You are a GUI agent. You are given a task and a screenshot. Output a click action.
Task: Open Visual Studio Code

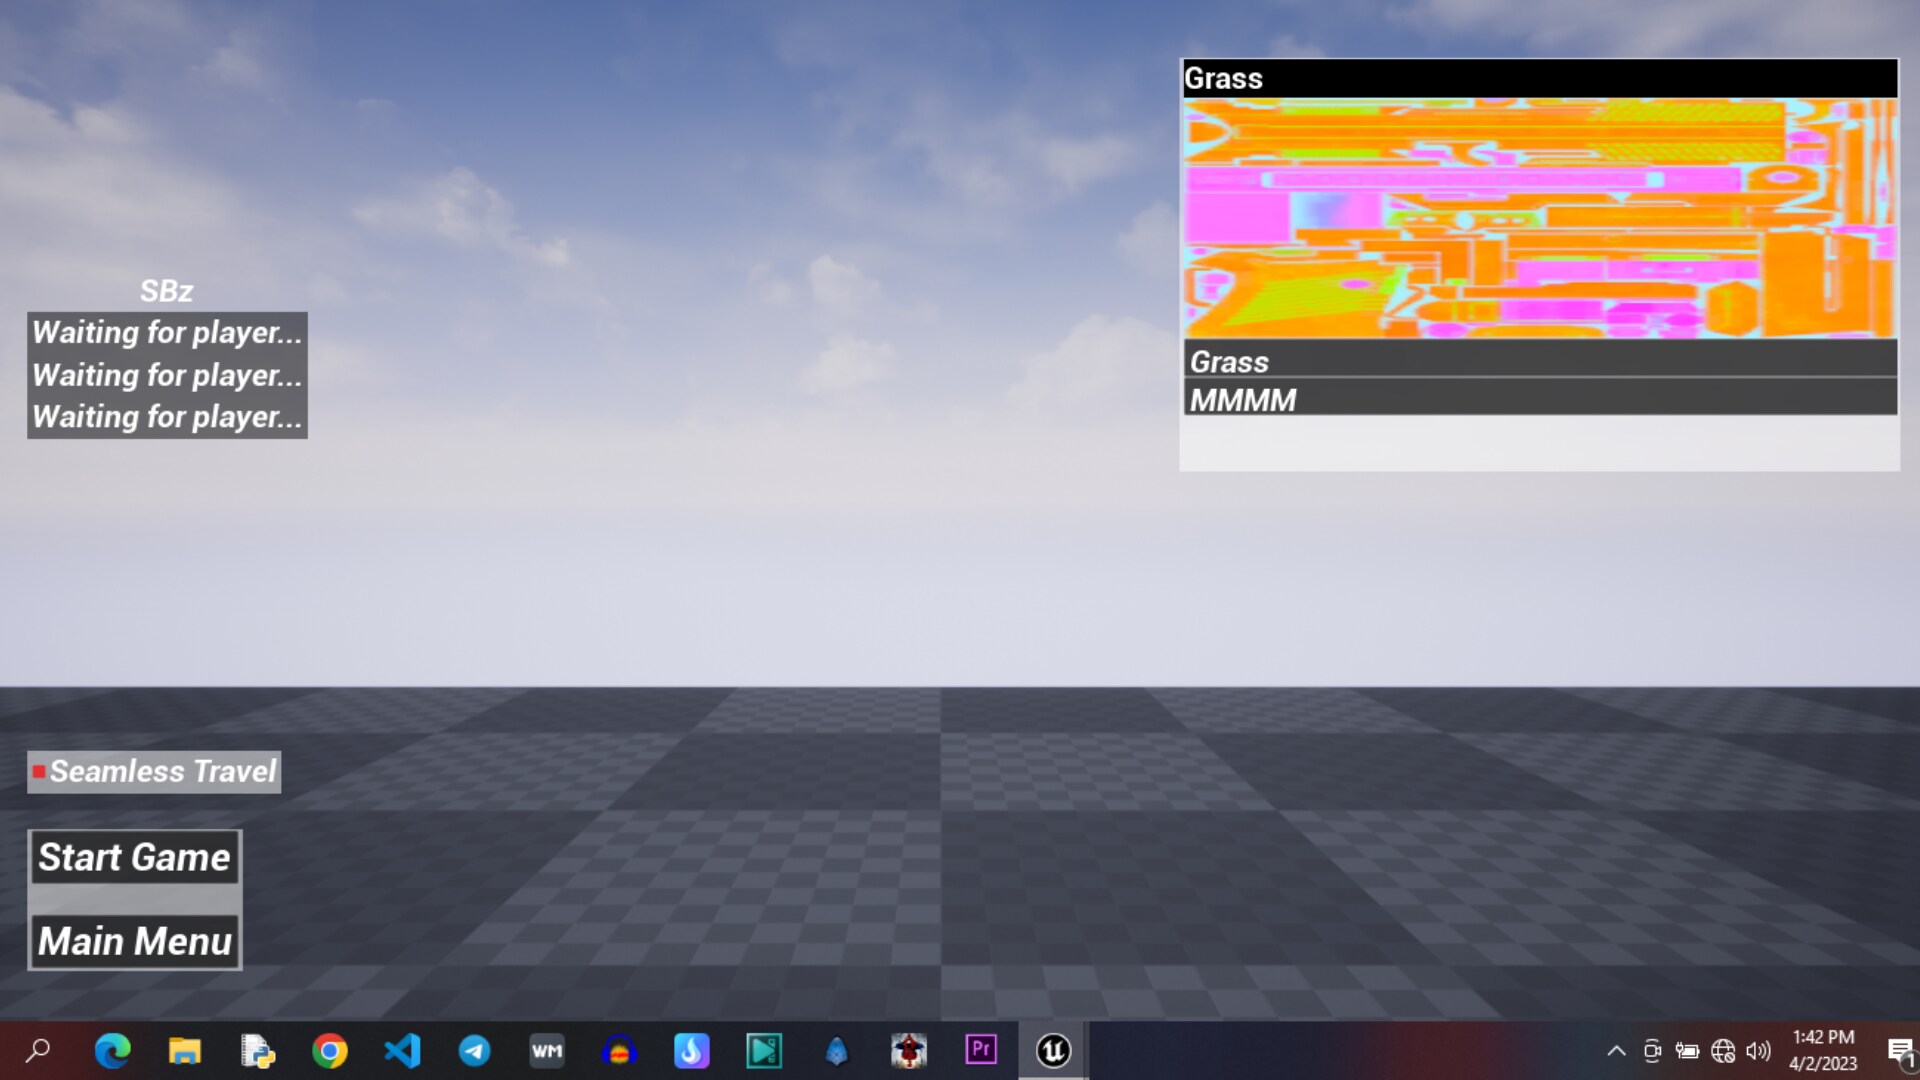[402, 1050]
